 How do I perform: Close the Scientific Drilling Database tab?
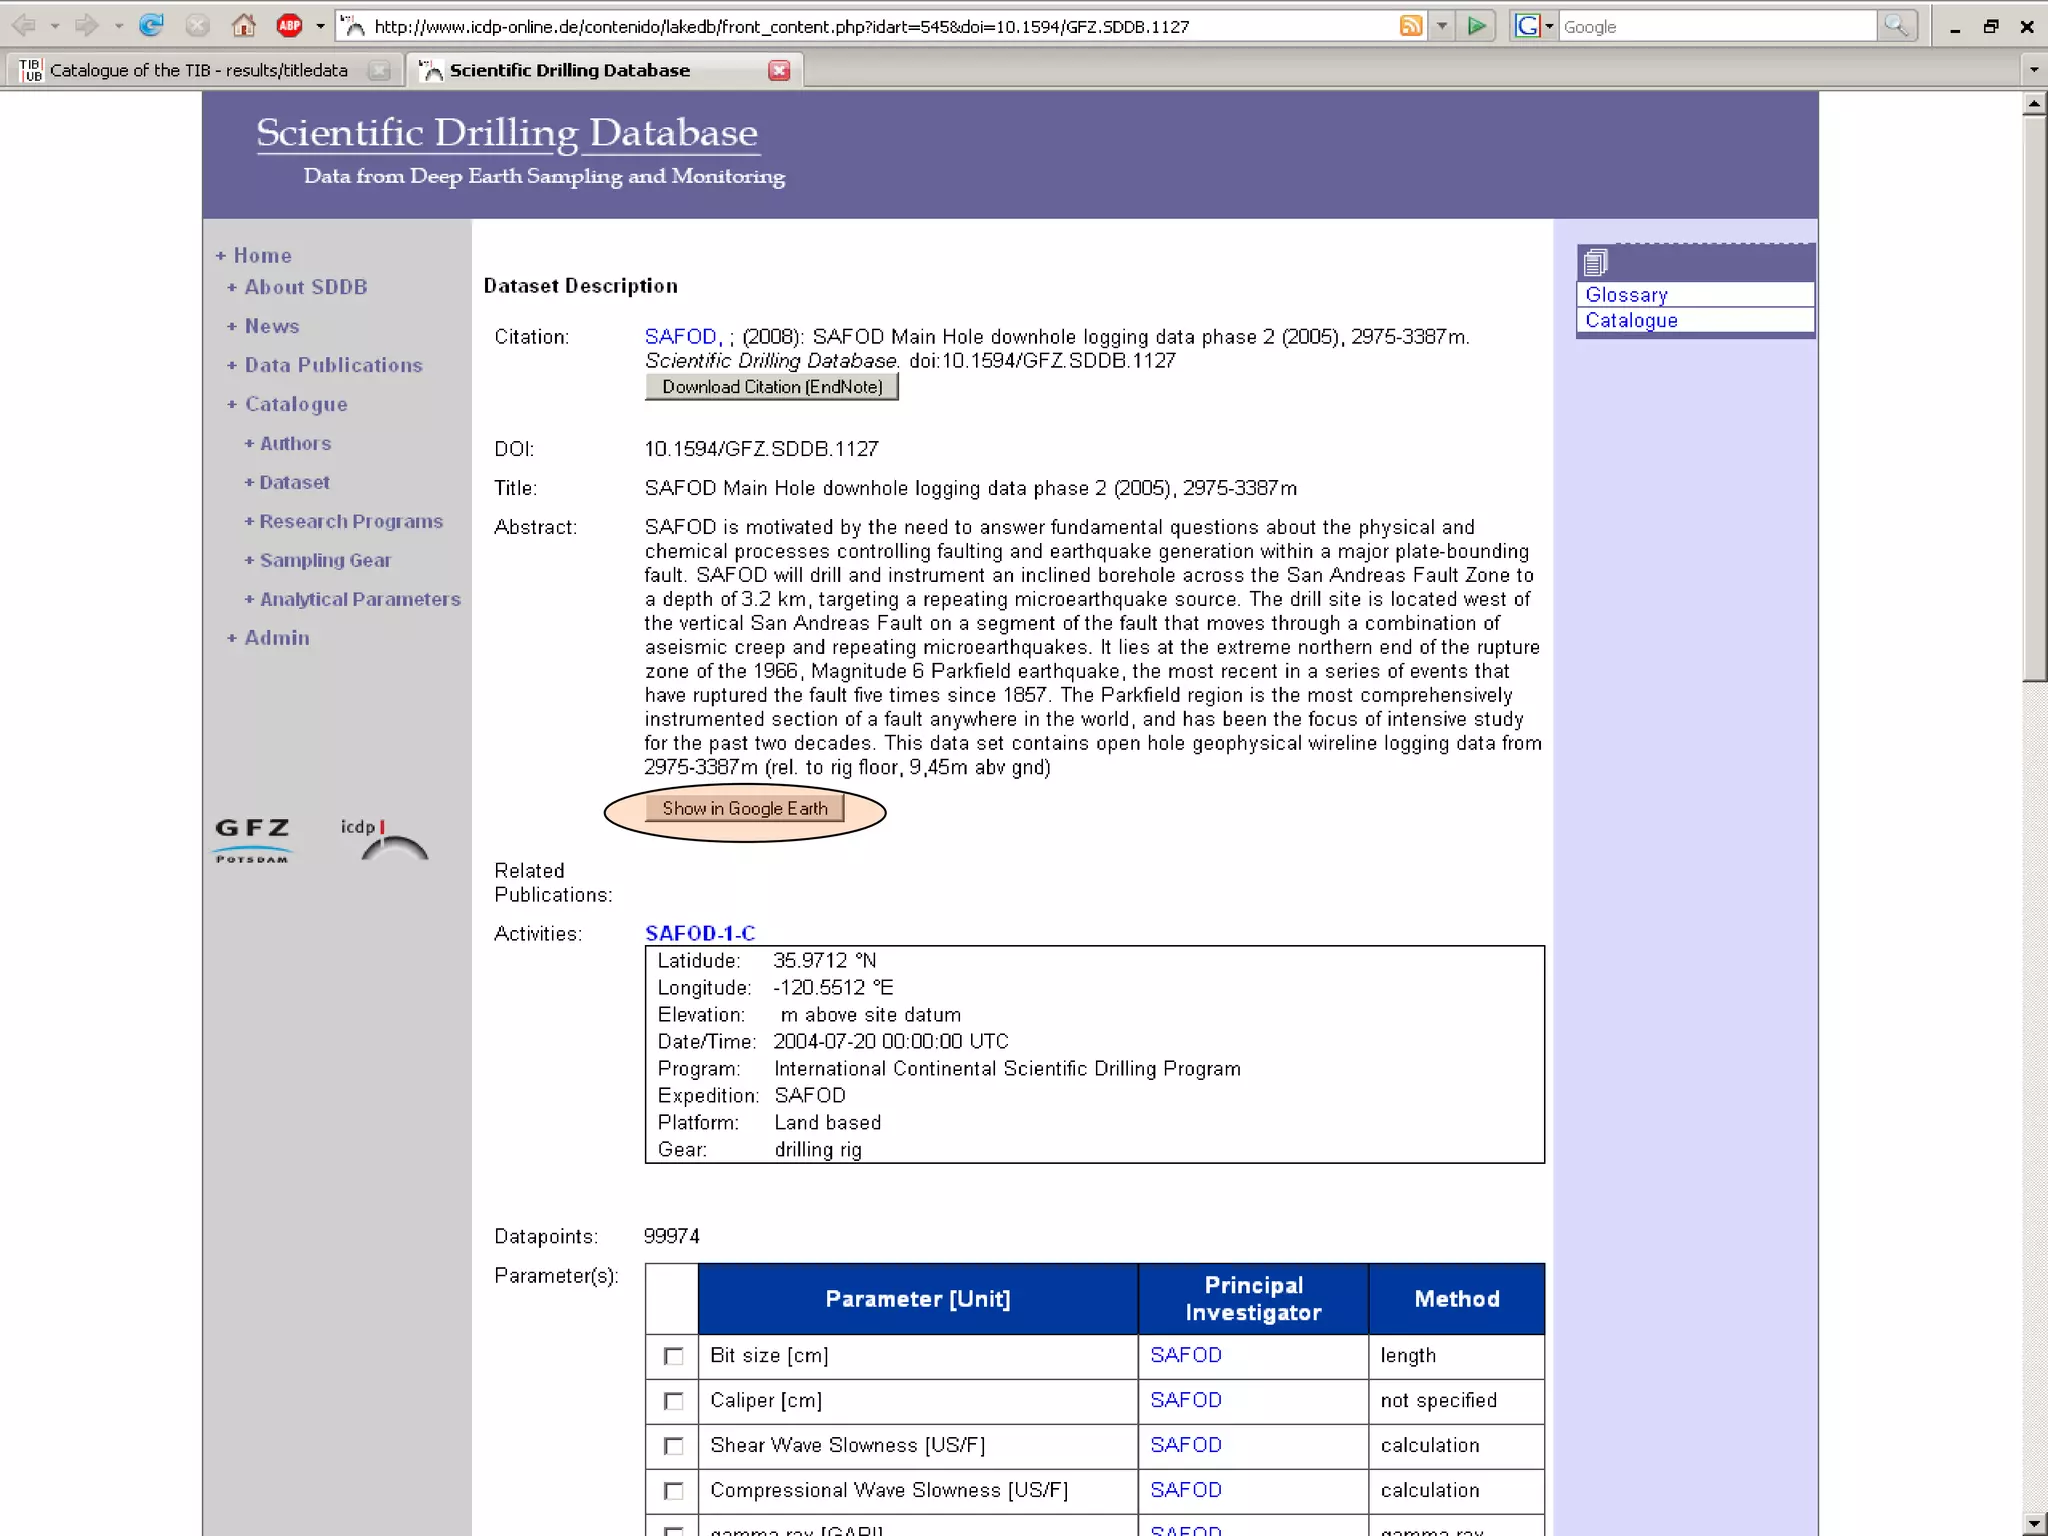tap(779, 70)
